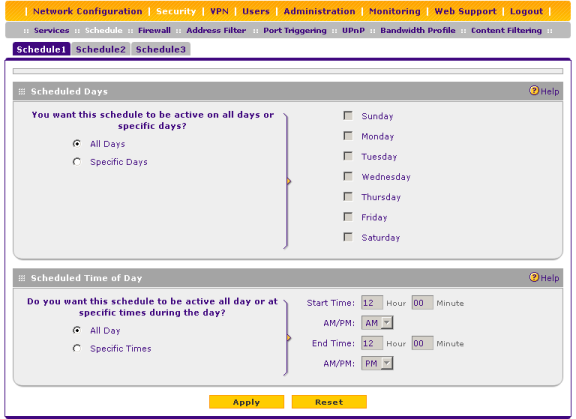This screenshot has width=576, height=419.
Task: Go to the Firewall submenu
Action: point(154,30)
